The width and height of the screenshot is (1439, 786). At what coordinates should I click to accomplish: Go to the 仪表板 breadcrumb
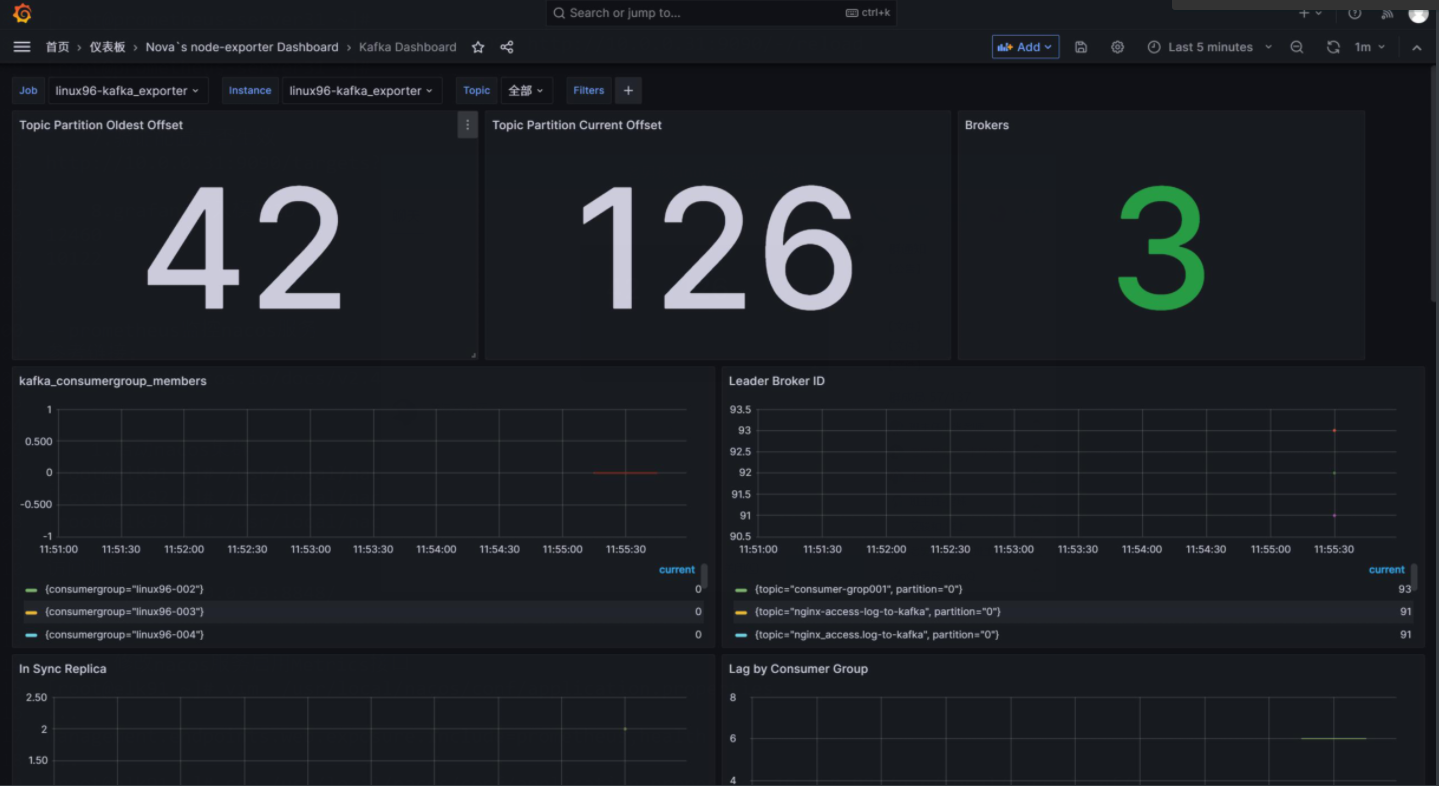(108, 47)
